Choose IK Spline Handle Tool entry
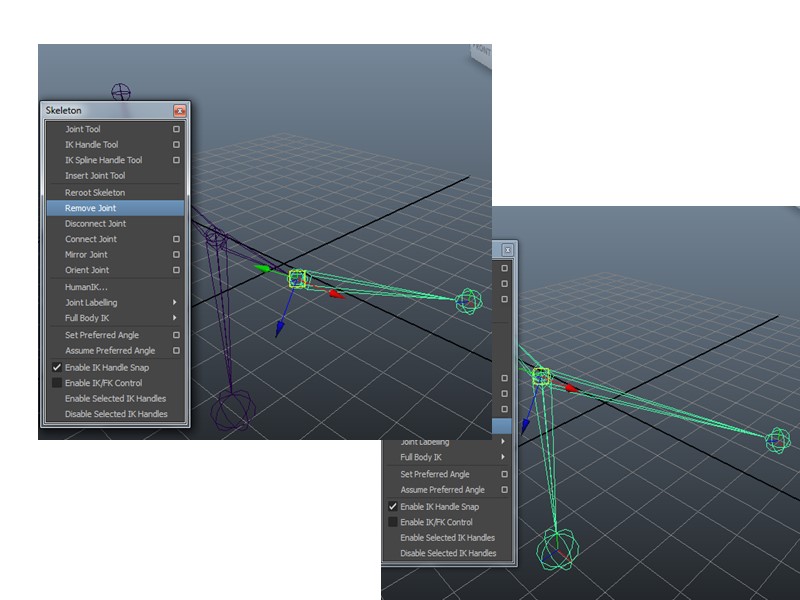The height and width of the screenshot is (600, 800). click(104, 160)
